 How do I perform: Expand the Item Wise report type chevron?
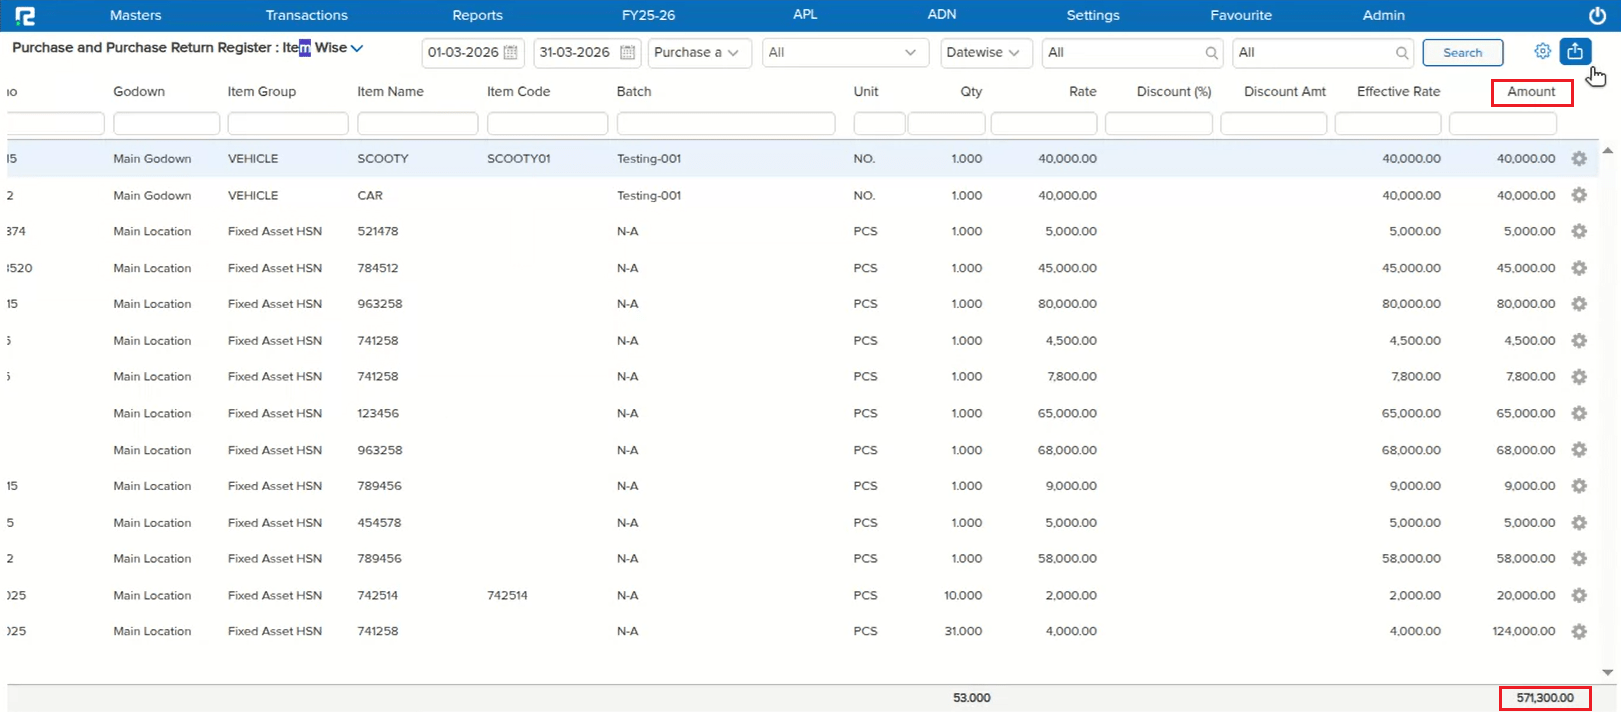(x=357, y=48)
